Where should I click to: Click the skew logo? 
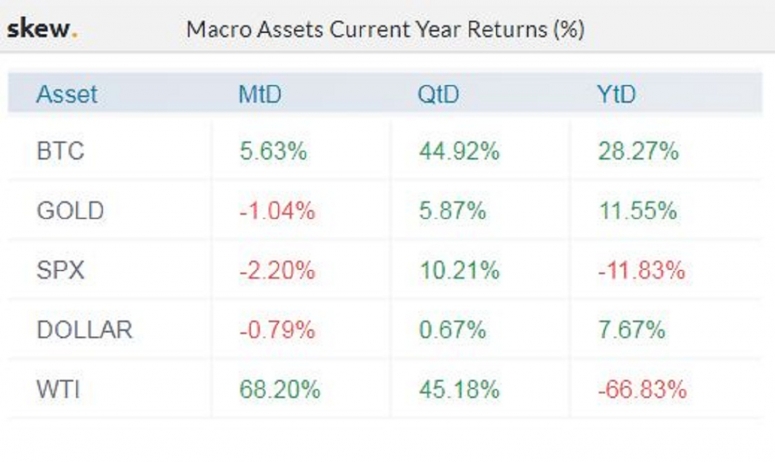[42, 29]
